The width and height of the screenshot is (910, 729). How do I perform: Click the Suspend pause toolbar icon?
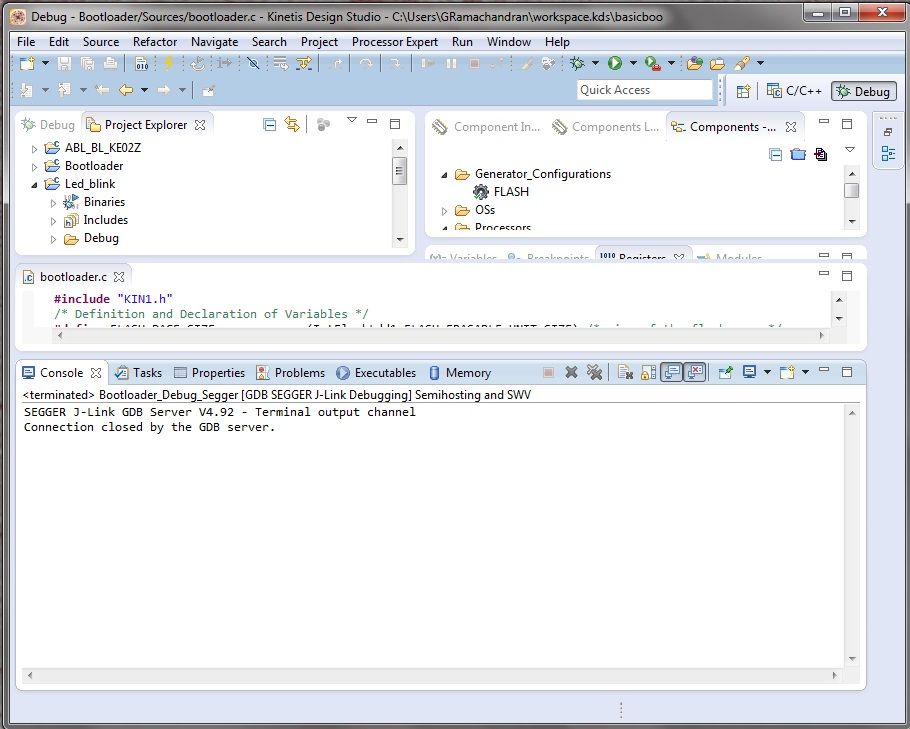(451, 63)
